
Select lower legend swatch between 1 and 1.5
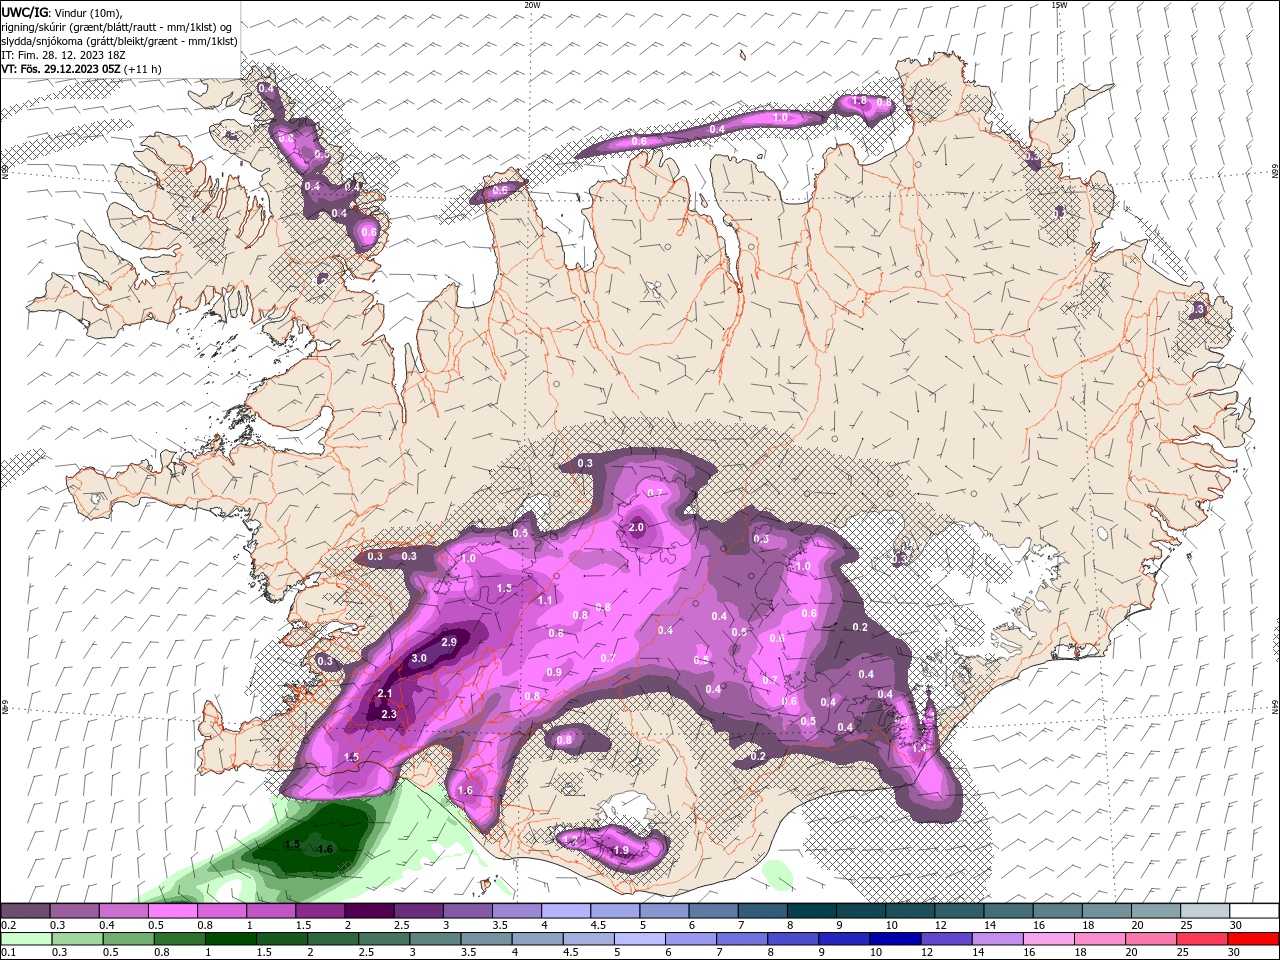point(231,939)
